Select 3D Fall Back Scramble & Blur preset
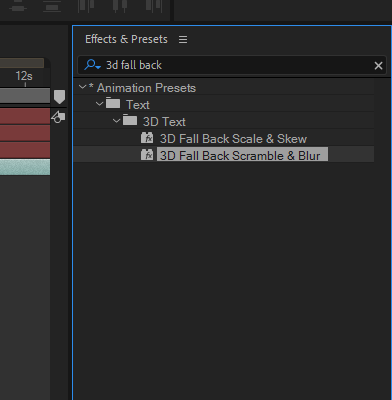This screenshot has width=392, height=400. [242, 155]
